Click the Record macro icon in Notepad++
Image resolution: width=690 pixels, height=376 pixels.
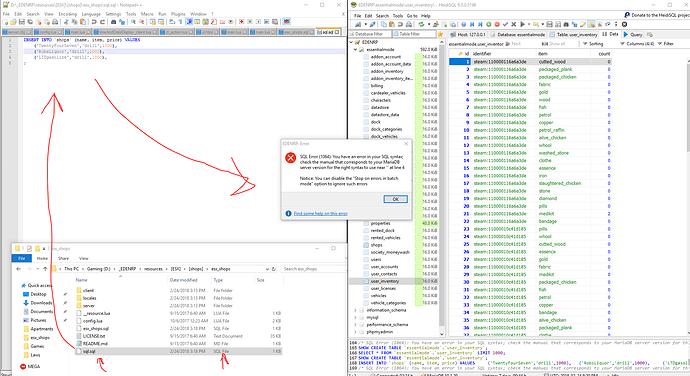pyautogui.click(x=242, y=22)
